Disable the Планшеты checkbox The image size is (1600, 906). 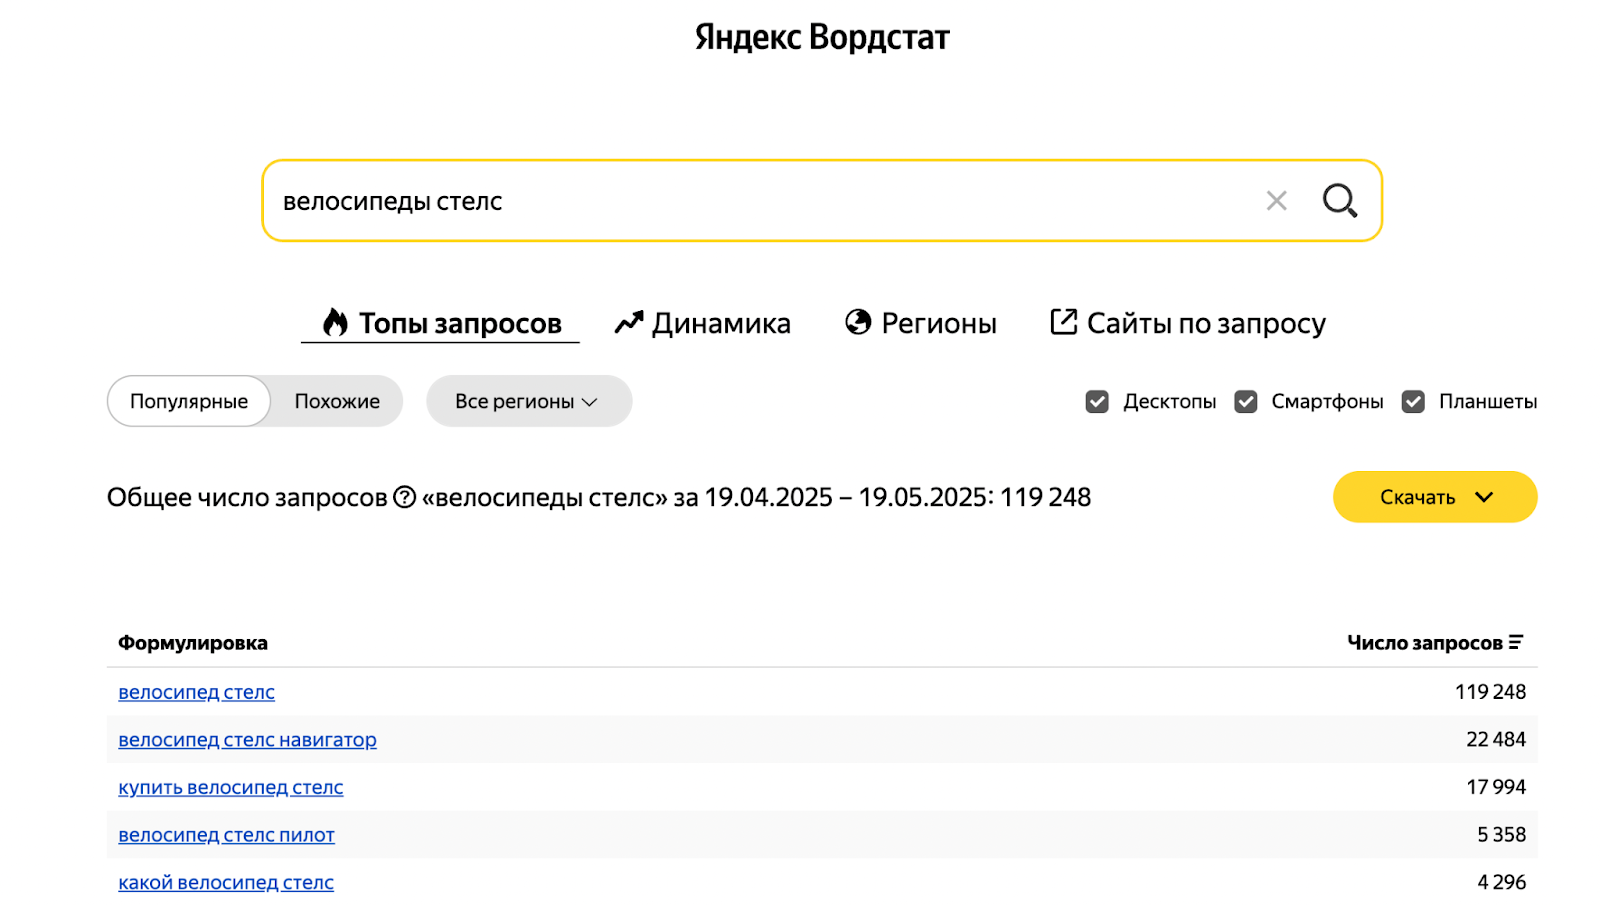coord(1413,402)
